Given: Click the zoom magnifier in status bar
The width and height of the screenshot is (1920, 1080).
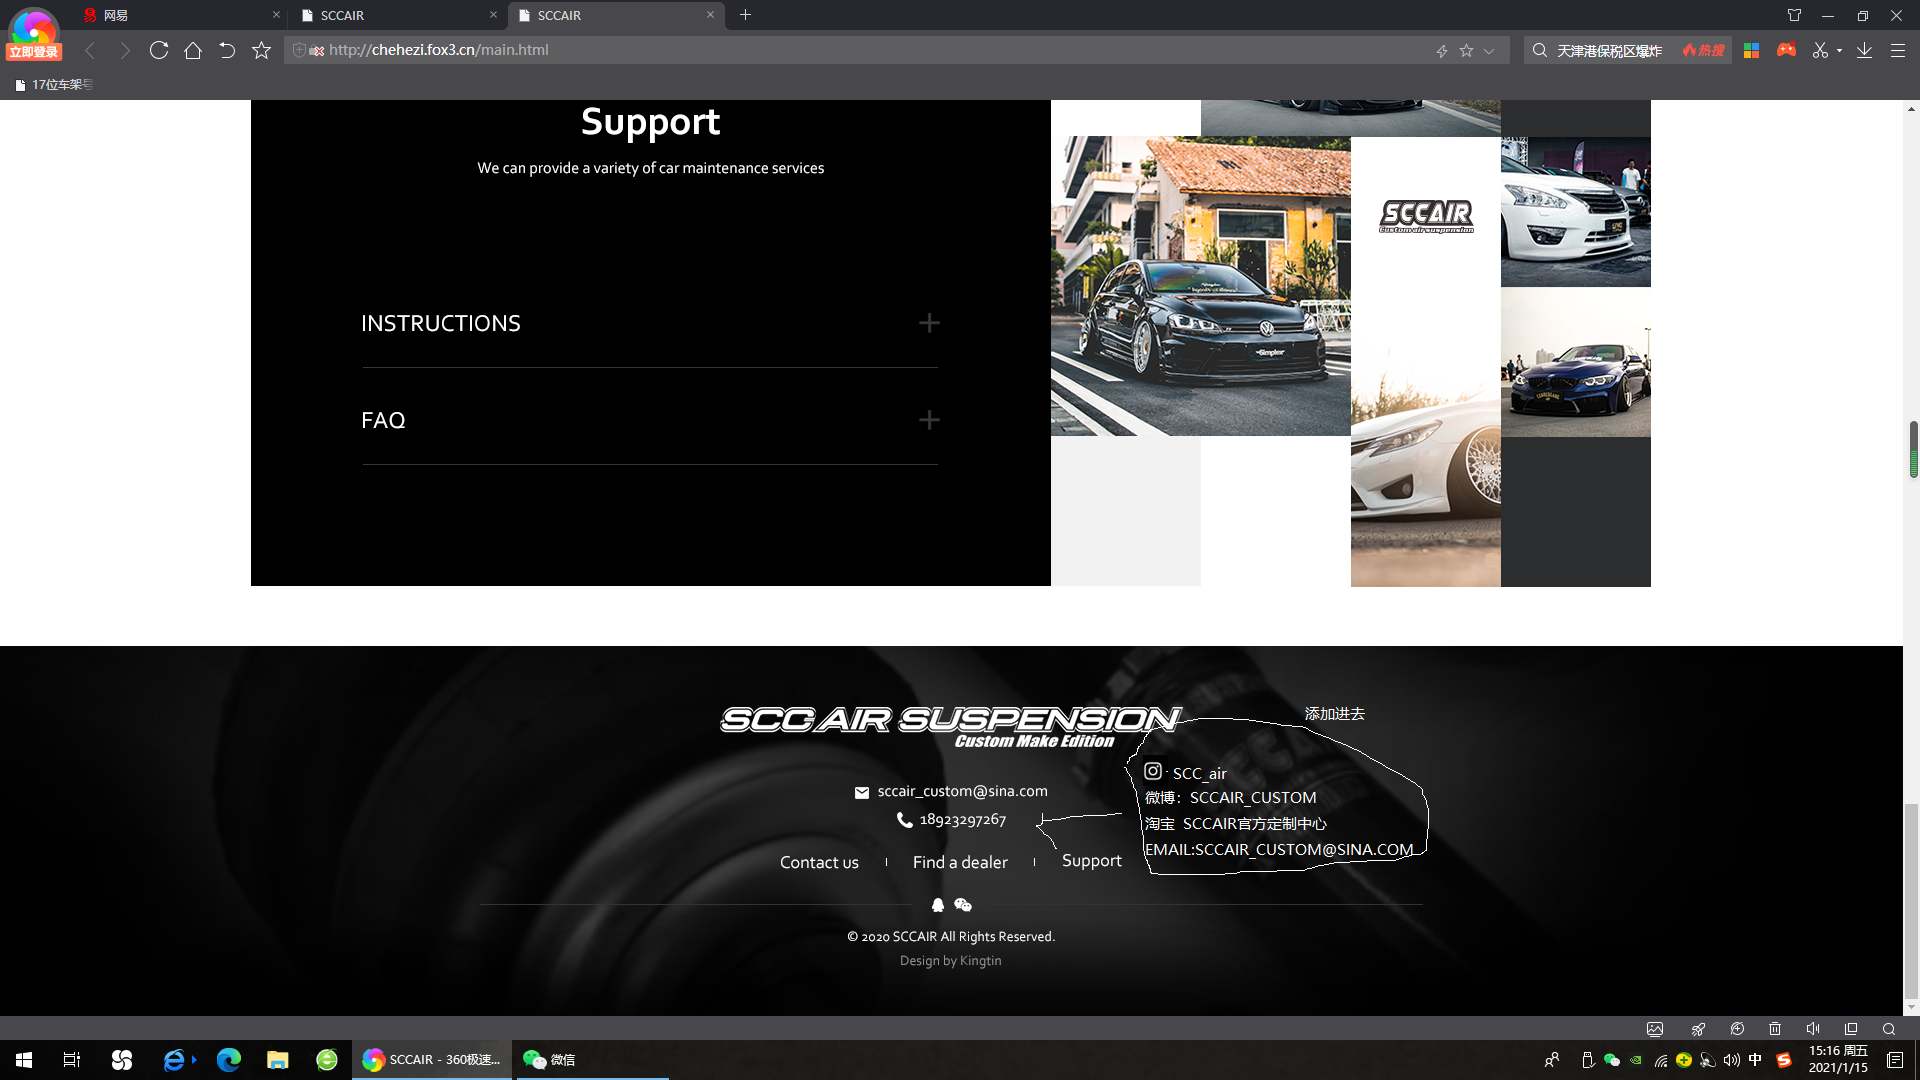Looking at the screenshot, I should 1889,1029.
